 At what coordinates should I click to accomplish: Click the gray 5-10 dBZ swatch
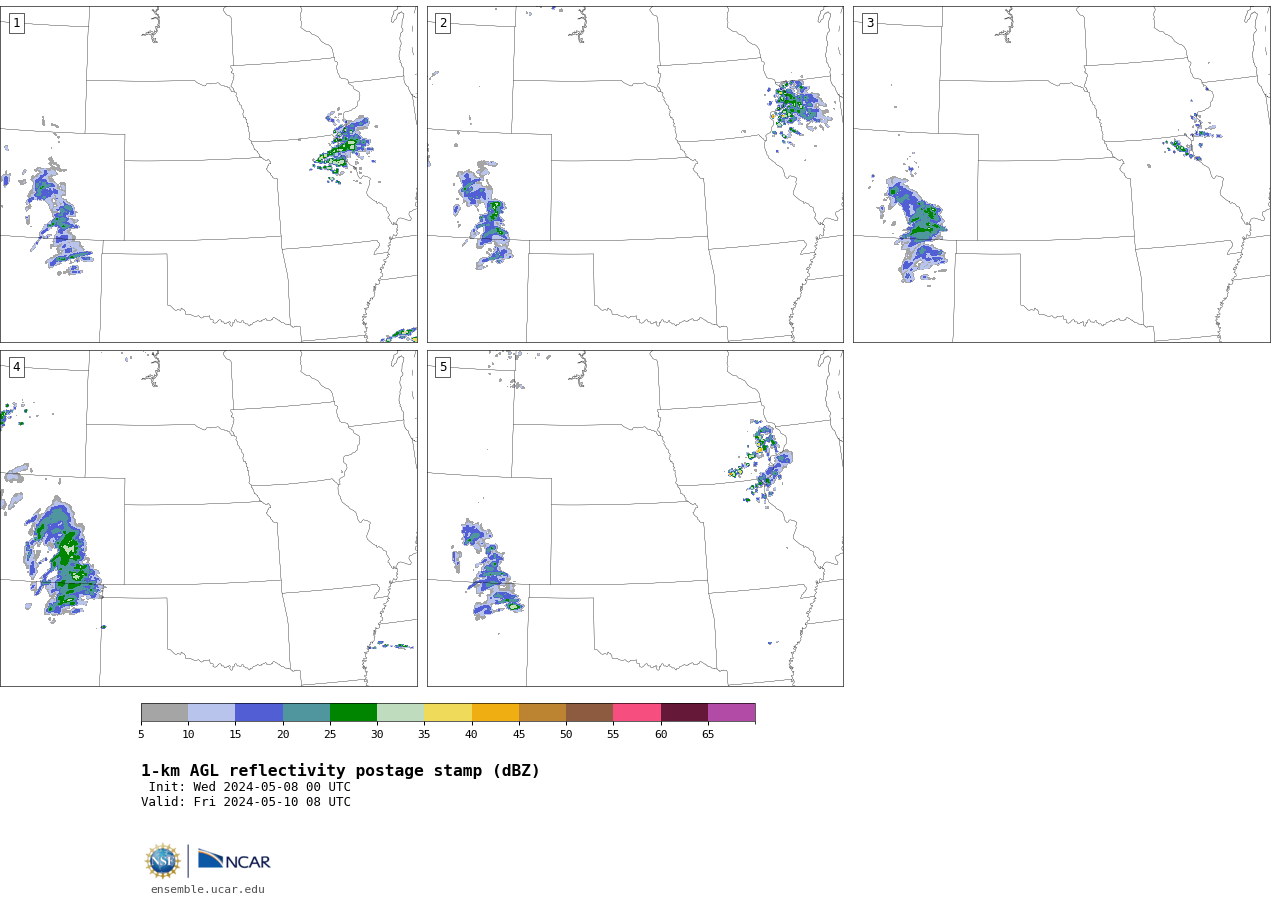tap(164, 713)
